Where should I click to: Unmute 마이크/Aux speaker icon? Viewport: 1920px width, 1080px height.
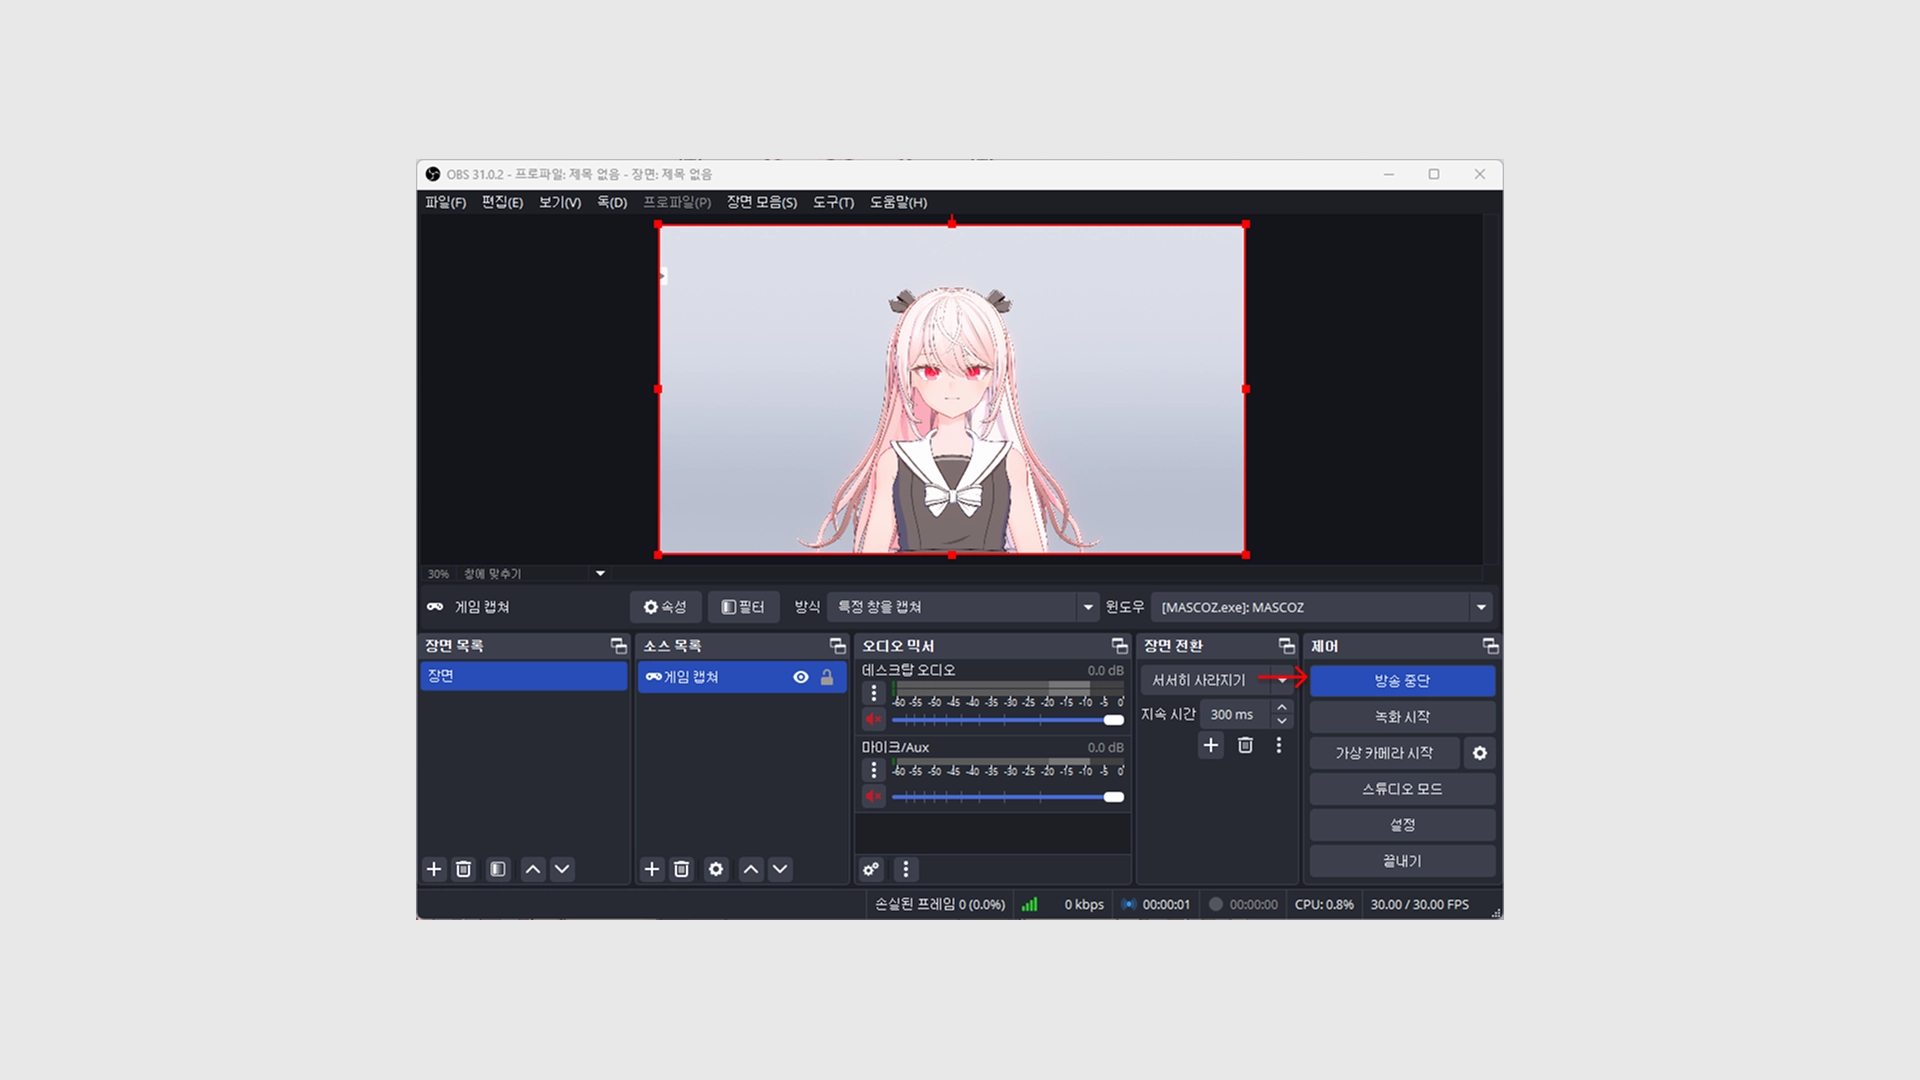(x=874, y=797)
